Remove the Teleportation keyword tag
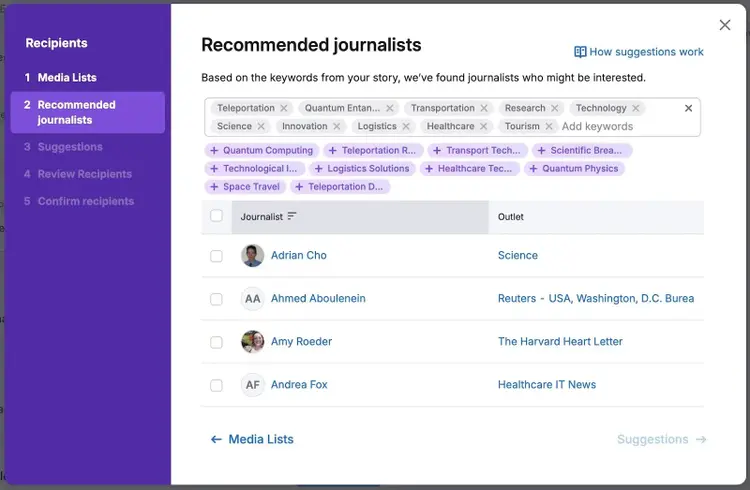Screen dimensions: 750x490 tap(284, 108)
